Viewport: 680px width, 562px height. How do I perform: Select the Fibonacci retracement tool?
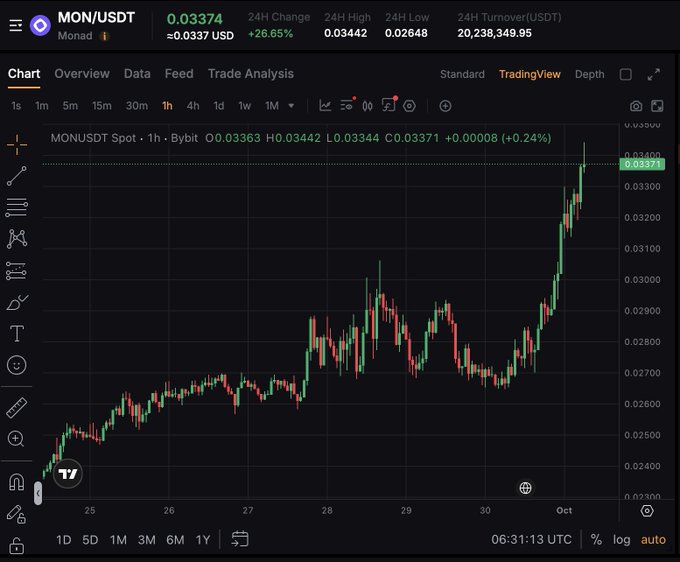(x=17, y=207)
